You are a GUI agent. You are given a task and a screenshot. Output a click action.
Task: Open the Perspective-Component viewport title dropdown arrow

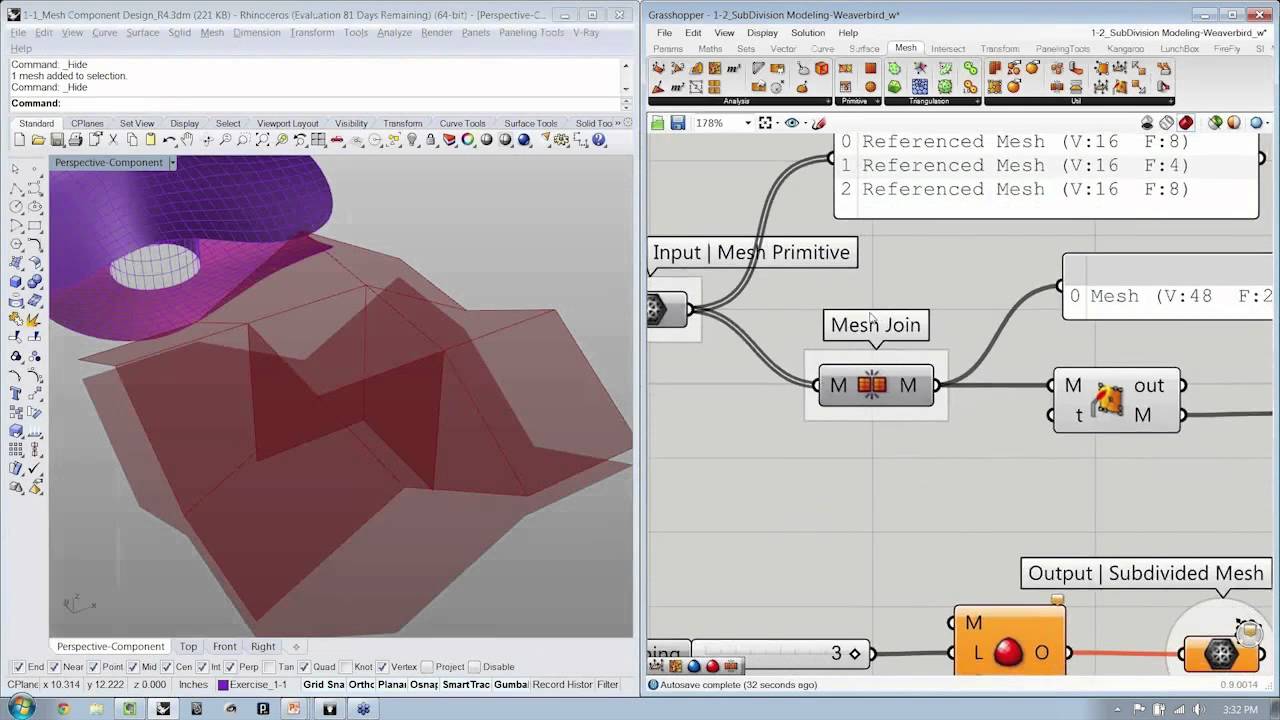tap(172, 162)
